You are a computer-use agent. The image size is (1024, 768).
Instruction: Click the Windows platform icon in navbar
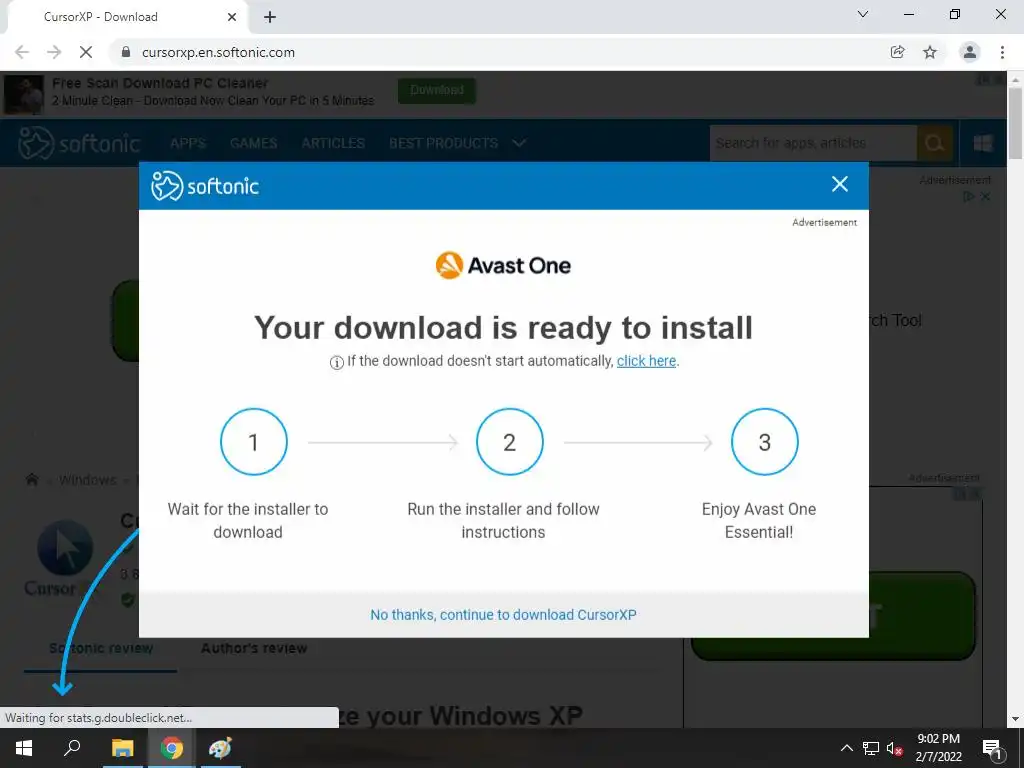click(x=983, y=143)
